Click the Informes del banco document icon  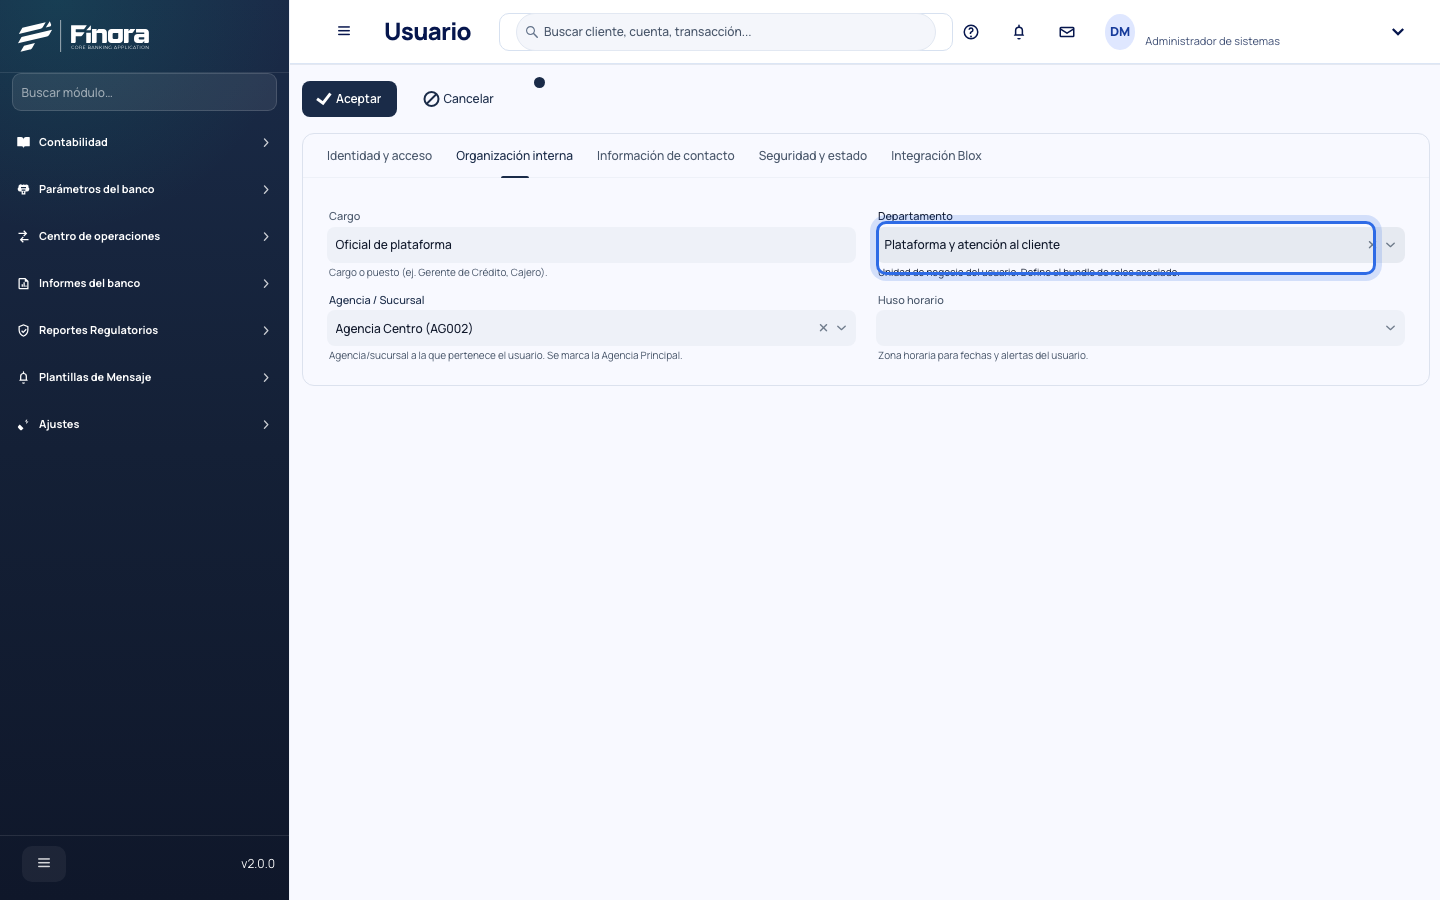[x=24, y=283]
